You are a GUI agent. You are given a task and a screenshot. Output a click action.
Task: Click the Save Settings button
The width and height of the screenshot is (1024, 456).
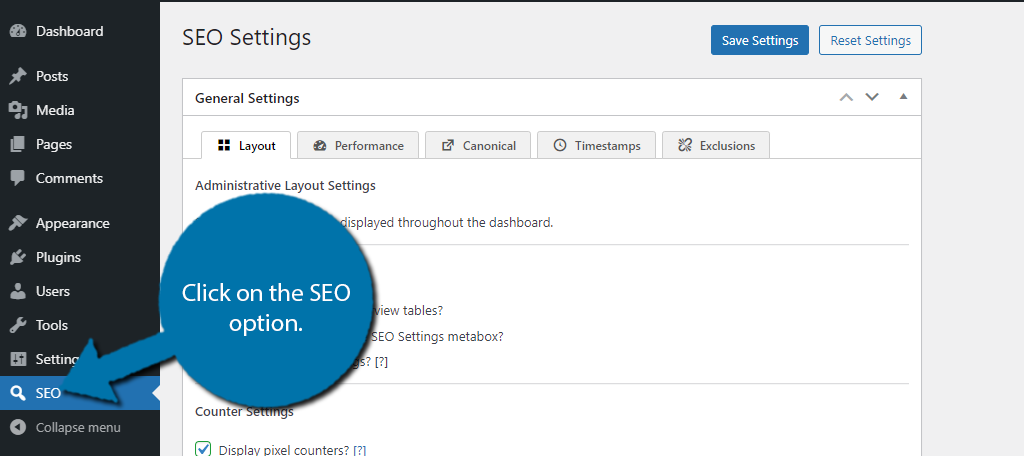pyautogui.click(x=760, y=41)
